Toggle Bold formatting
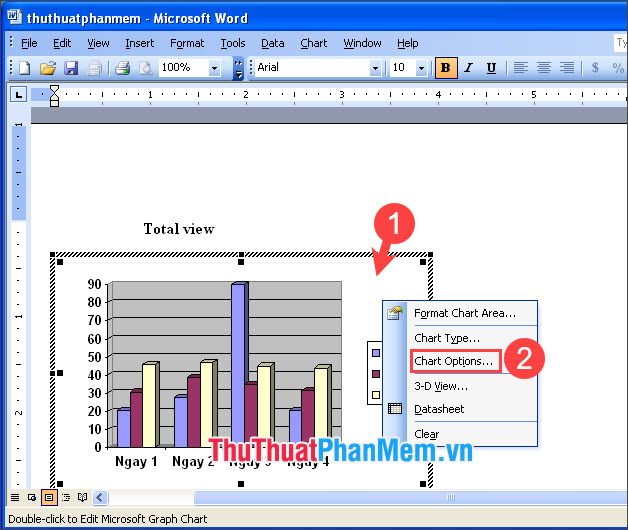This screenshot has width=628, height=530. click(x=446, y=68)
